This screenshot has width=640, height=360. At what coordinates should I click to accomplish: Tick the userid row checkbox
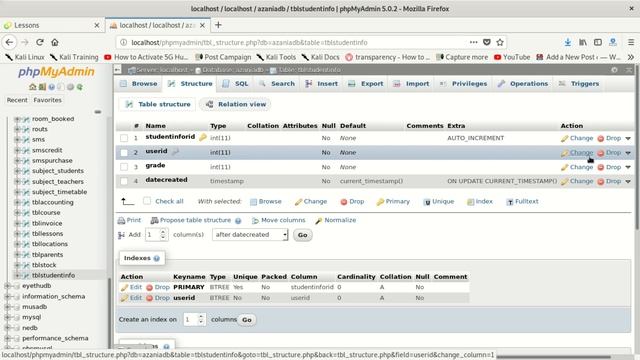coord(124,153)
